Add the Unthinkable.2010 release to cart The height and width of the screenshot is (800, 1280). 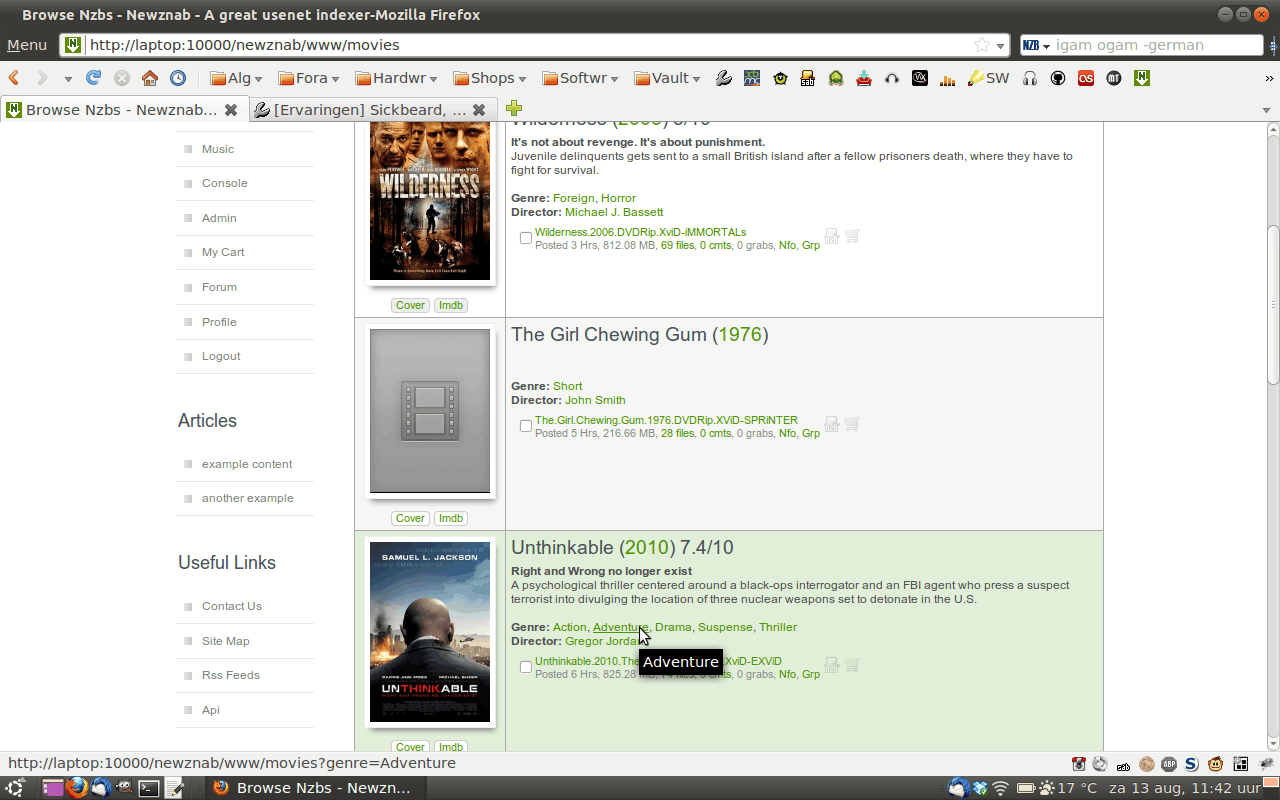[x=852, y=666]
